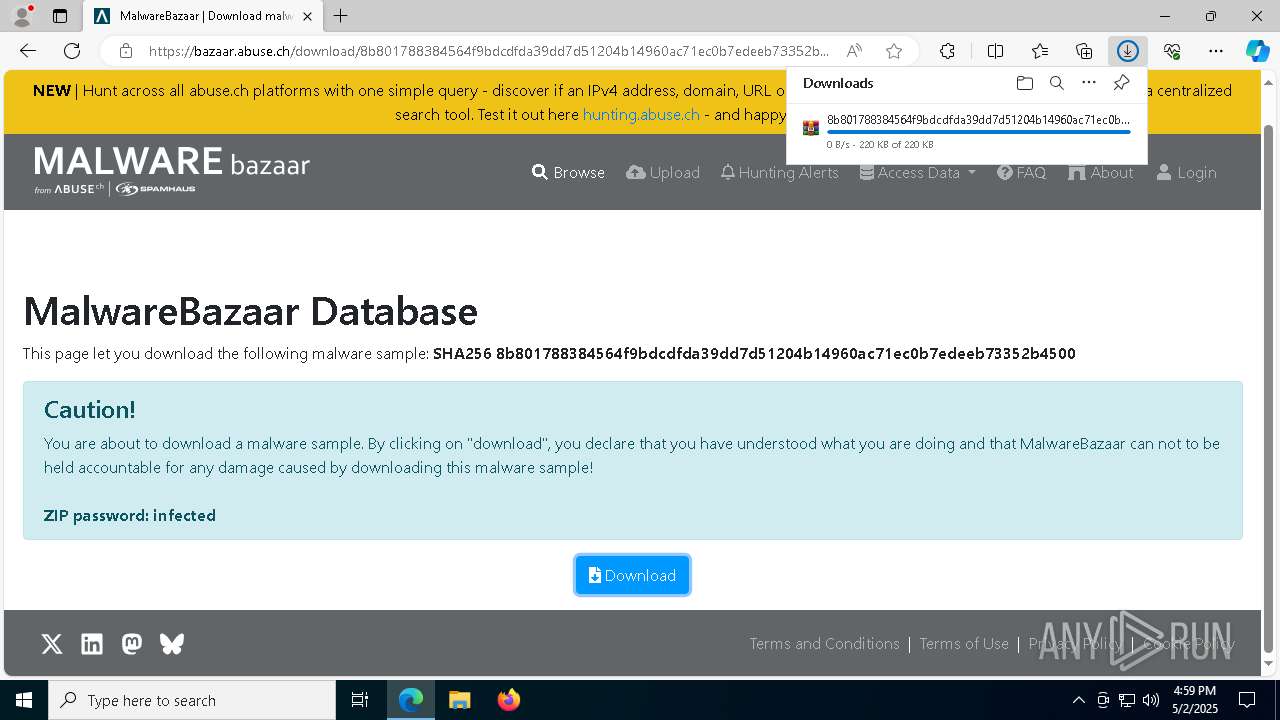The height and width of the screenshot is (720, 1280).
Task: Click the download progress bar
Action: click(x=978, y=132)
